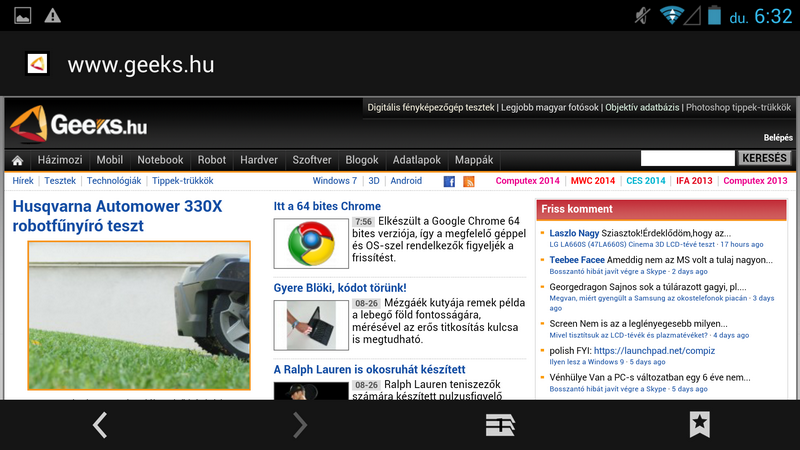800x450 pixels.
Task: Click the home icon in site navigation
Action: tap(17, 160)
